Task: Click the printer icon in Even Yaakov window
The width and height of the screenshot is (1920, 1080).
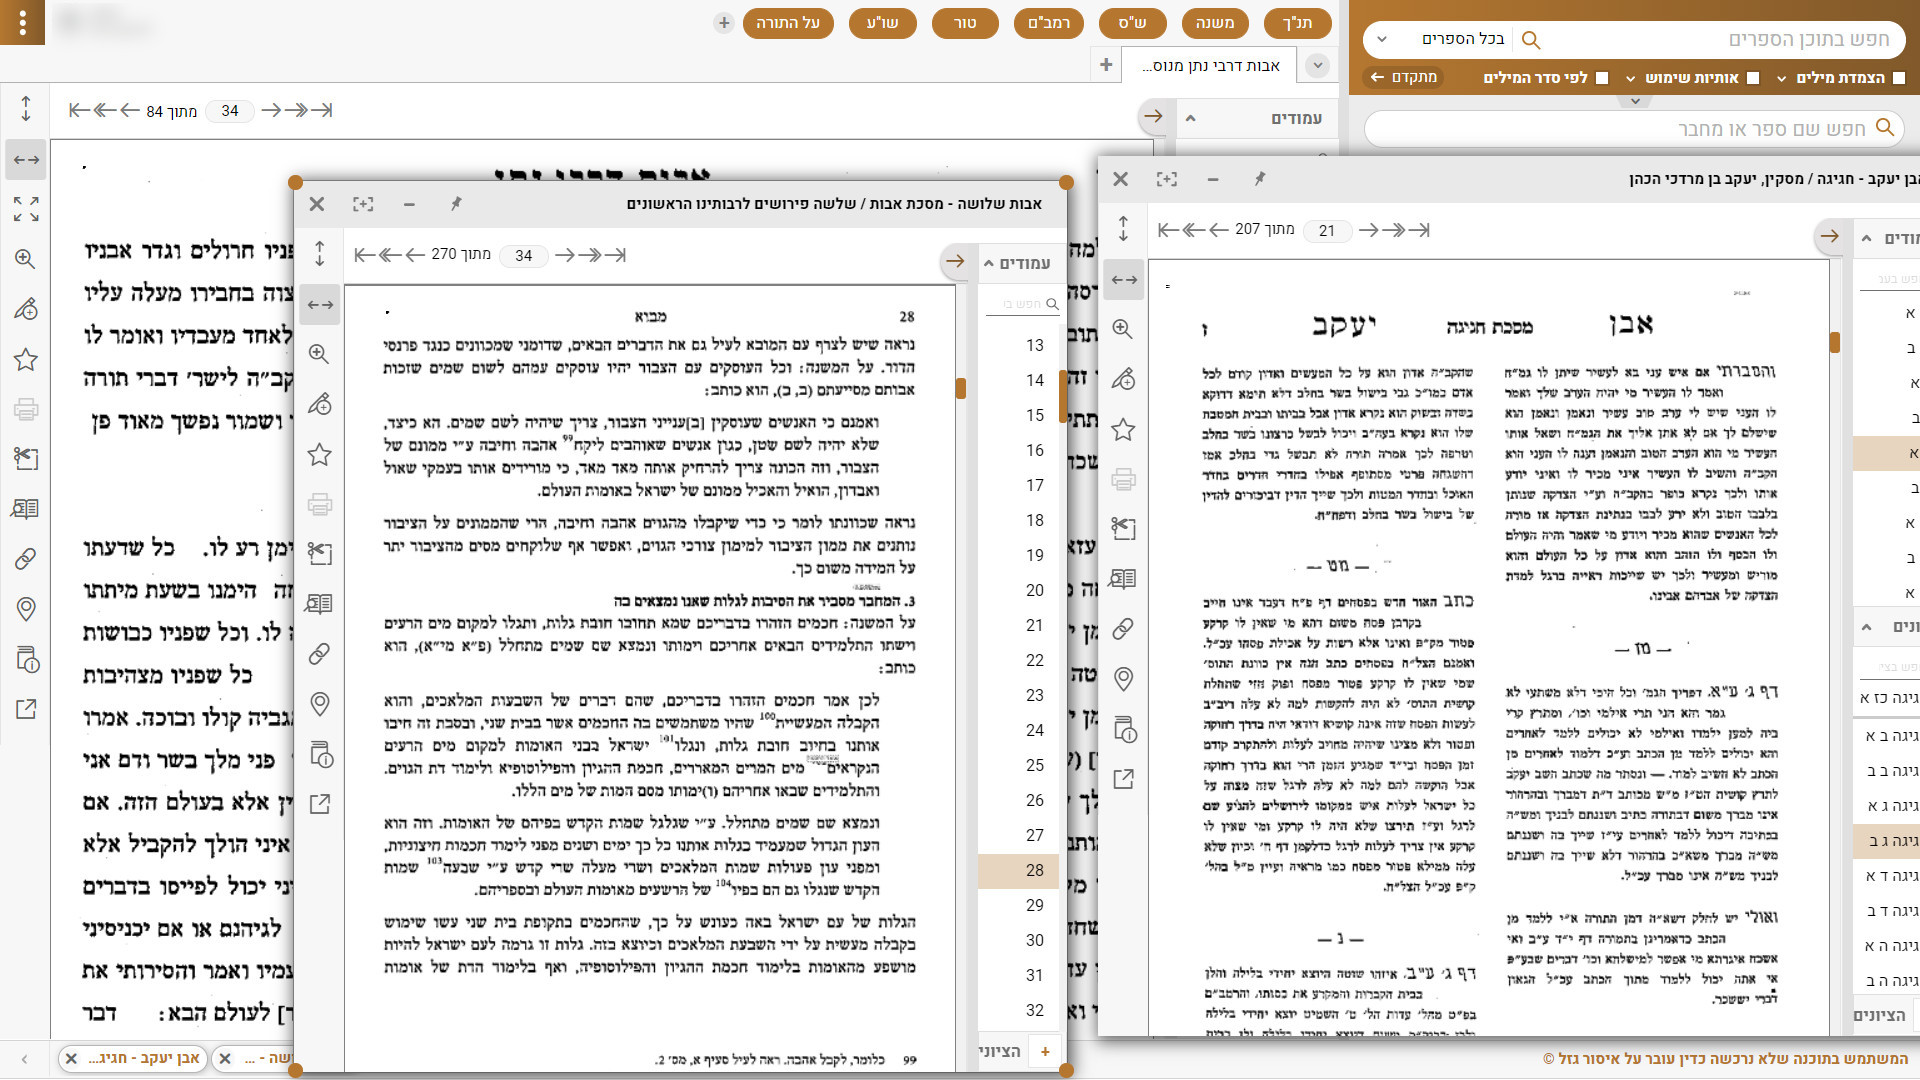Action: (x=1123, y=479)
